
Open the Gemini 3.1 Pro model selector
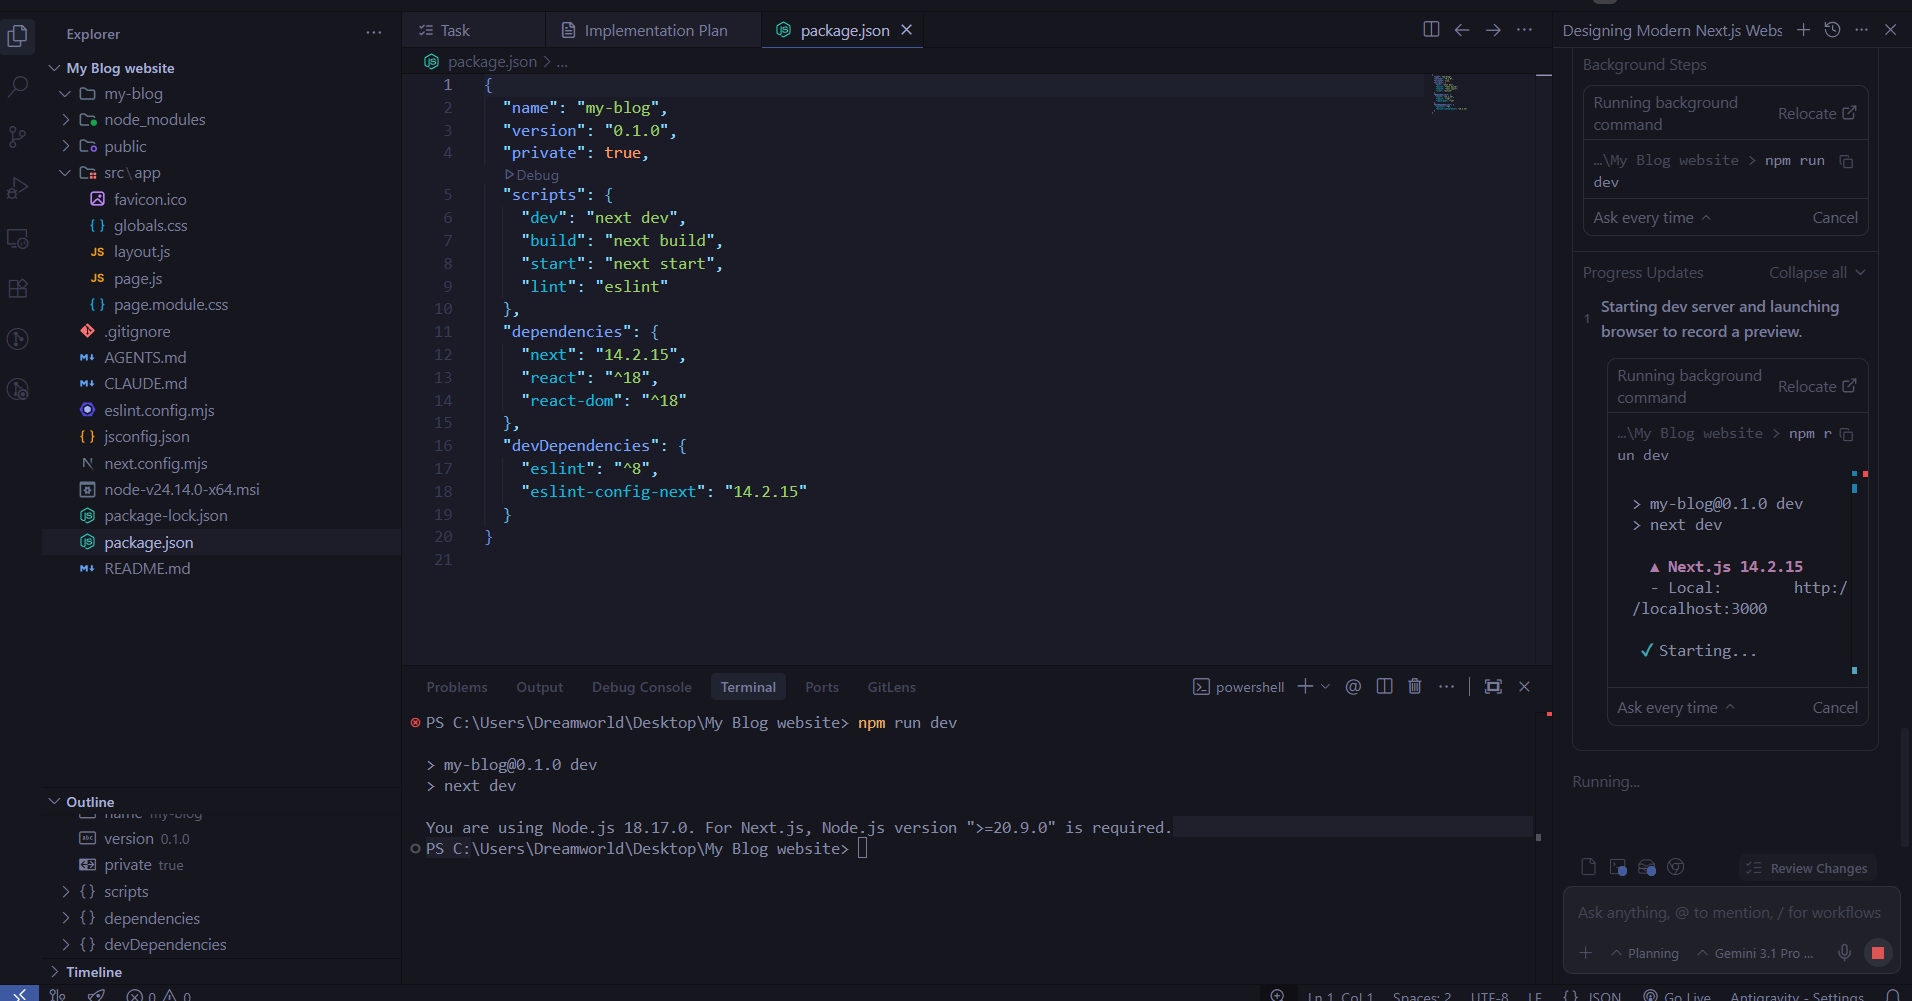click(x=1755, y=953)
